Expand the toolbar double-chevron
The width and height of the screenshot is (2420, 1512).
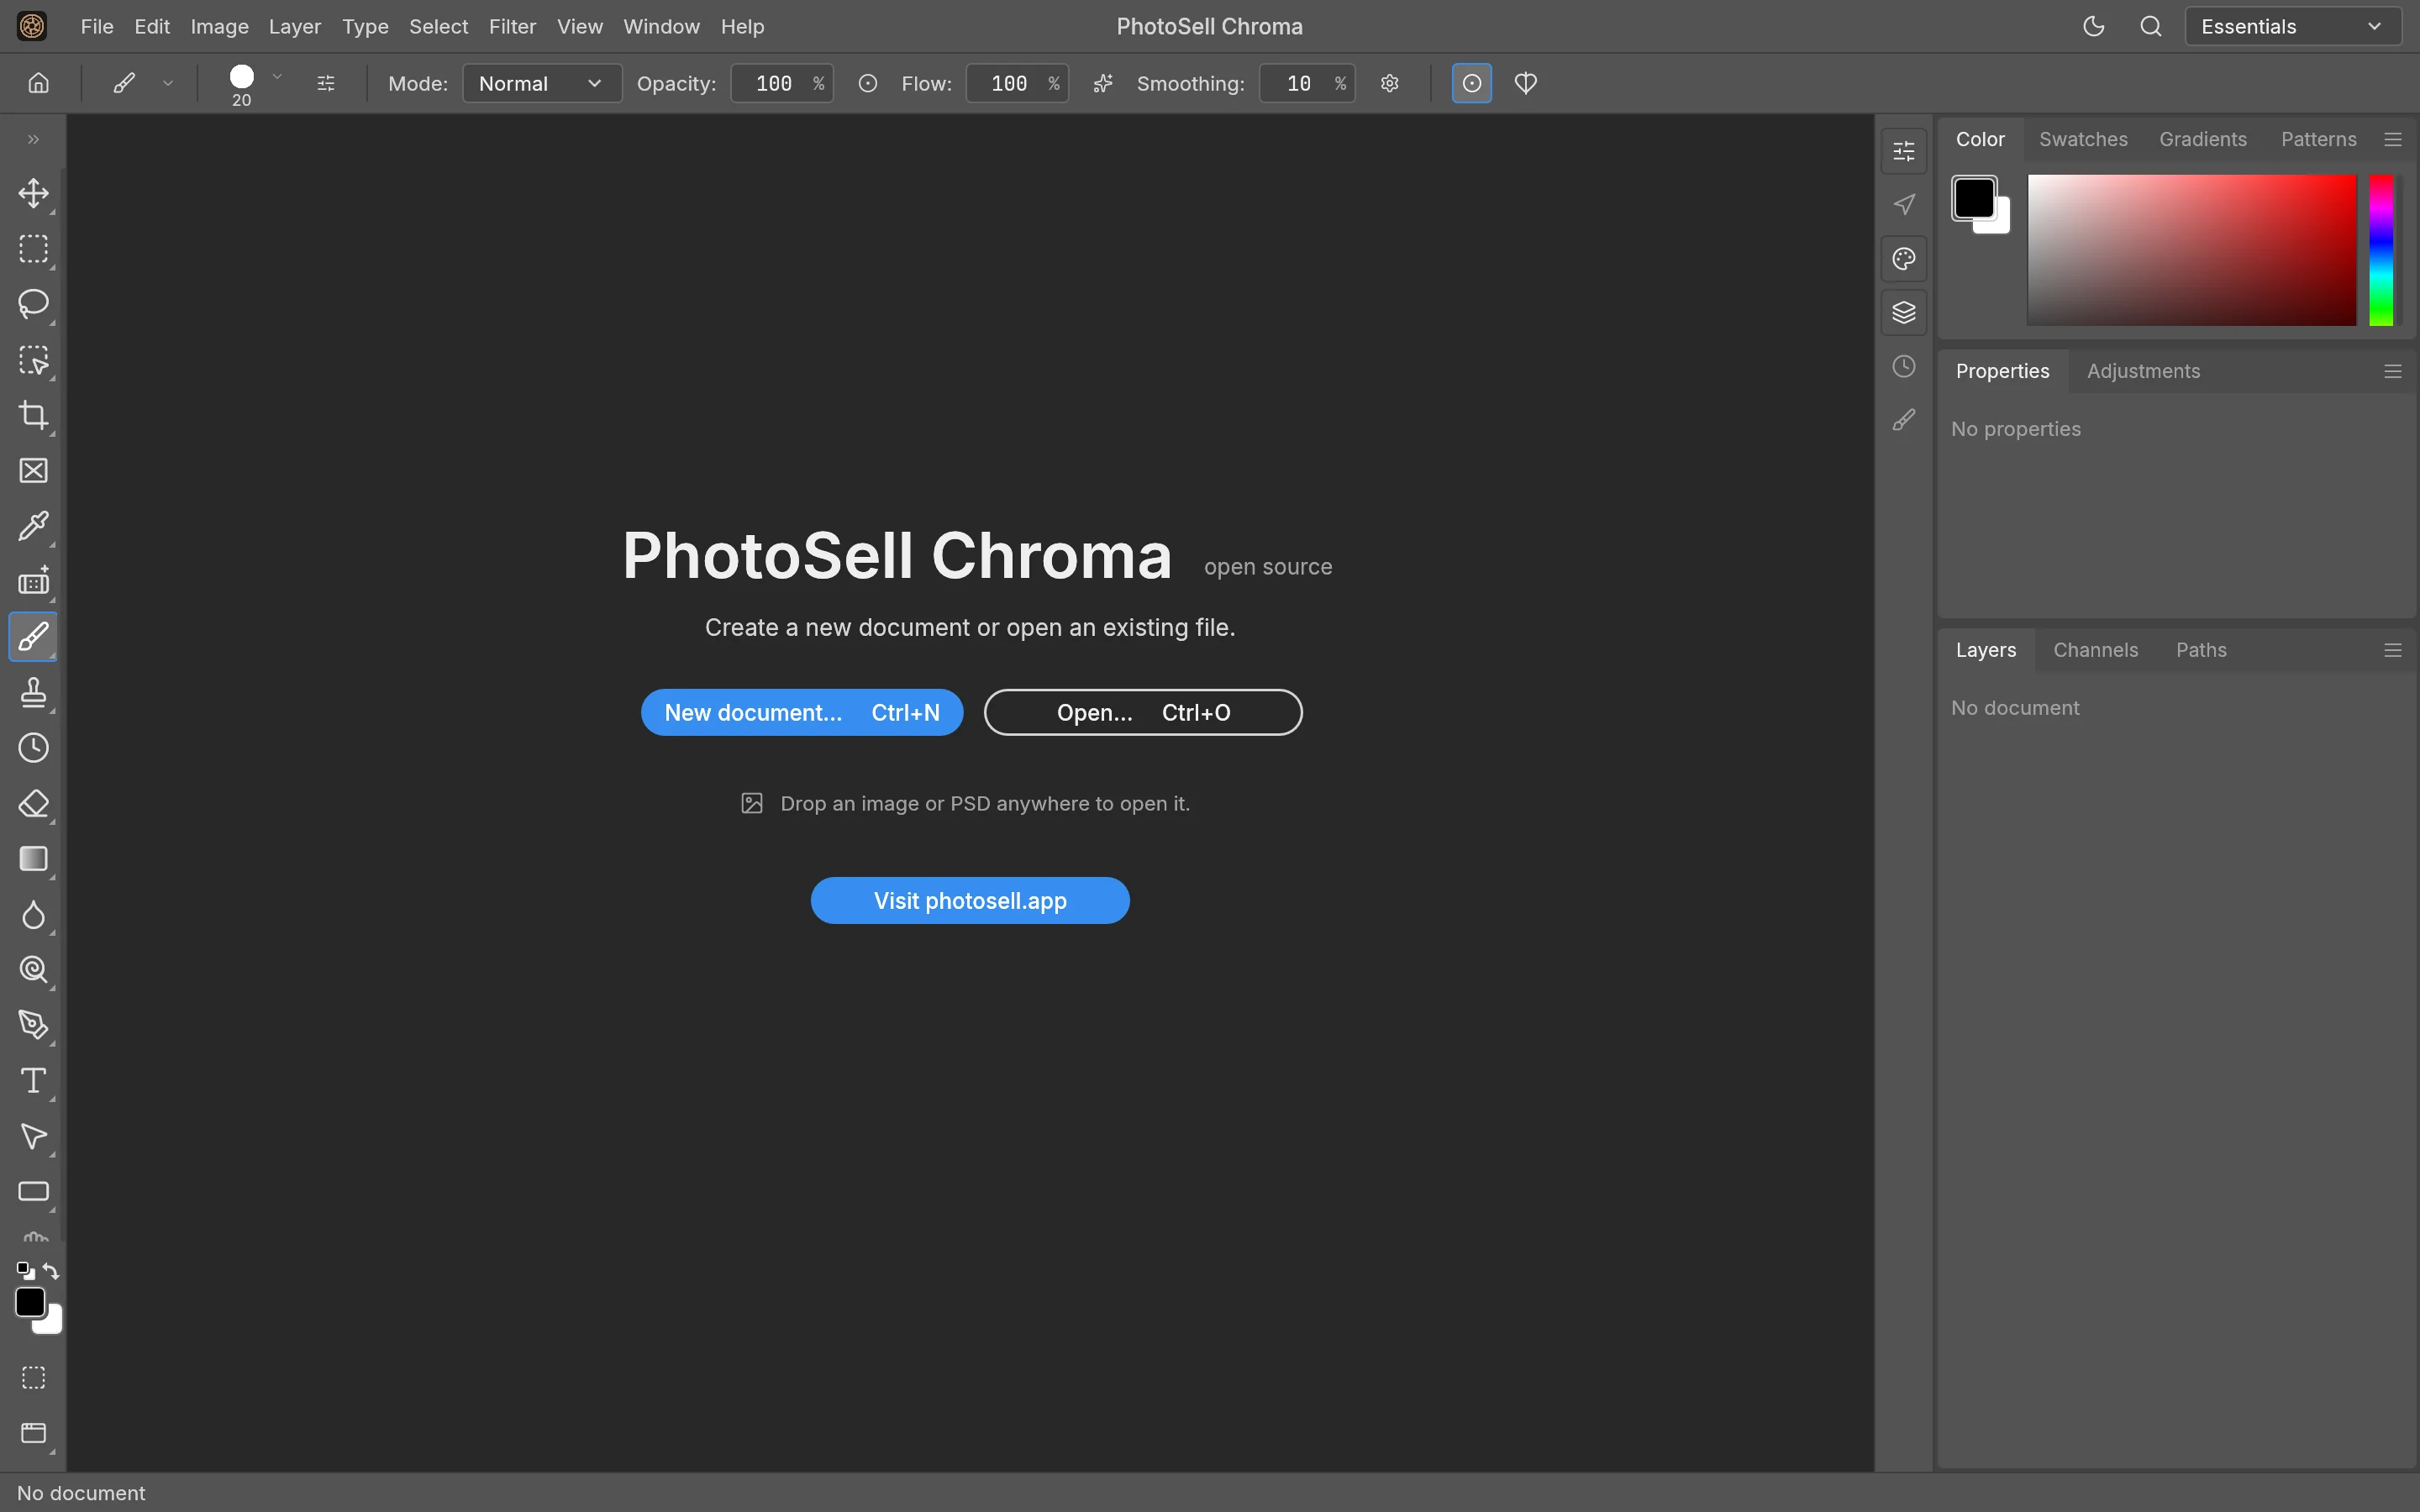click(x=34, y=140)
